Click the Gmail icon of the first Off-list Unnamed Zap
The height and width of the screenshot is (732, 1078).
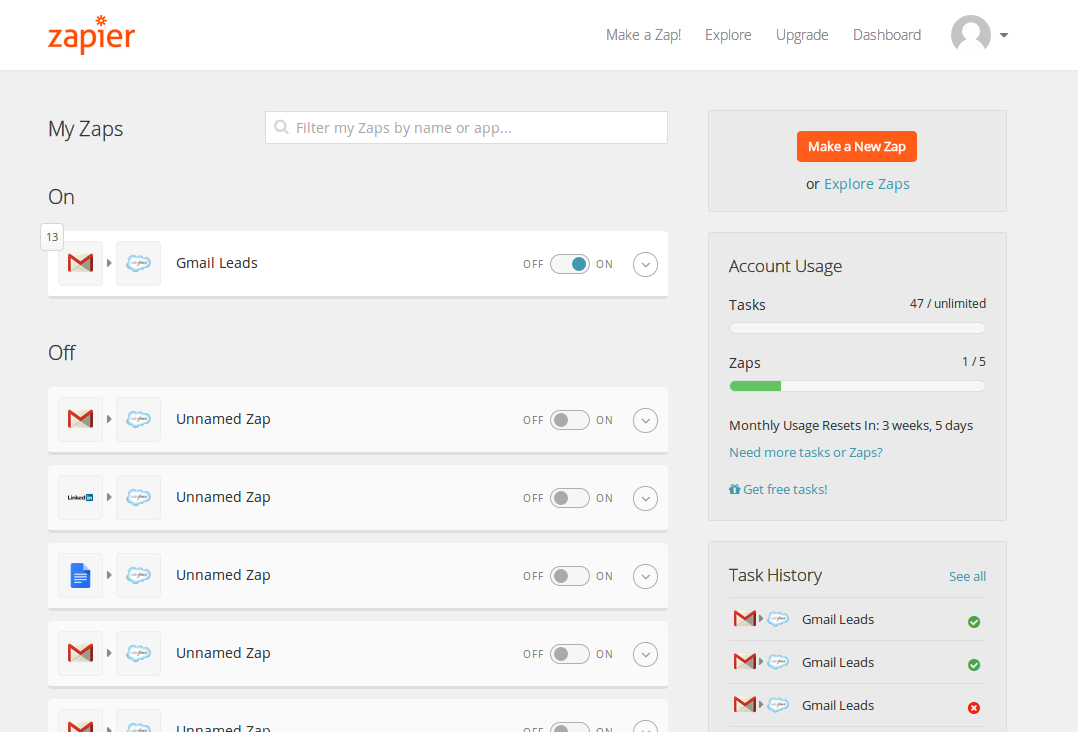(80, 419)
